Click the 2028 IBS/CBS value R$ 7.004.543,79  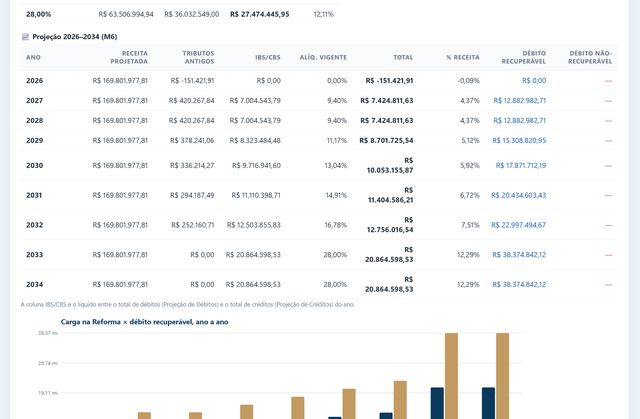[x=255, y=121]
